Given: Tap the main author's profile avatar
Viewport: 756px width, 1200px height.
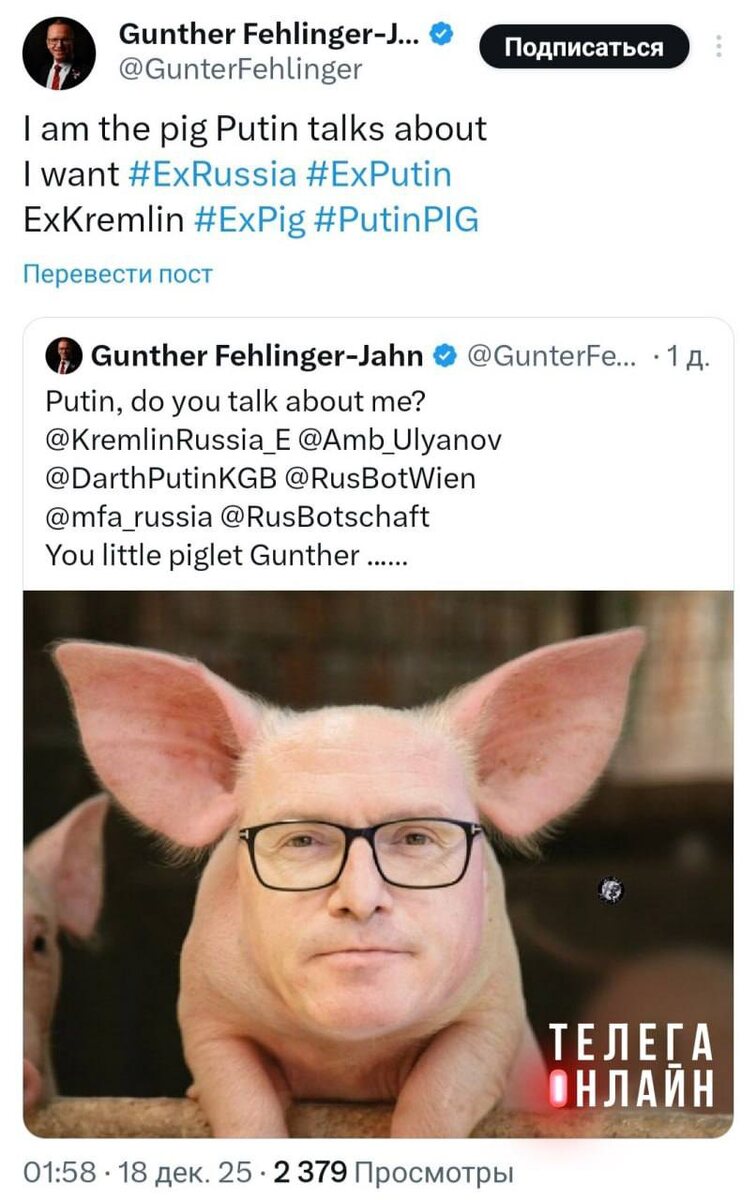Looking at the screenshot, I should click(59, 53).
